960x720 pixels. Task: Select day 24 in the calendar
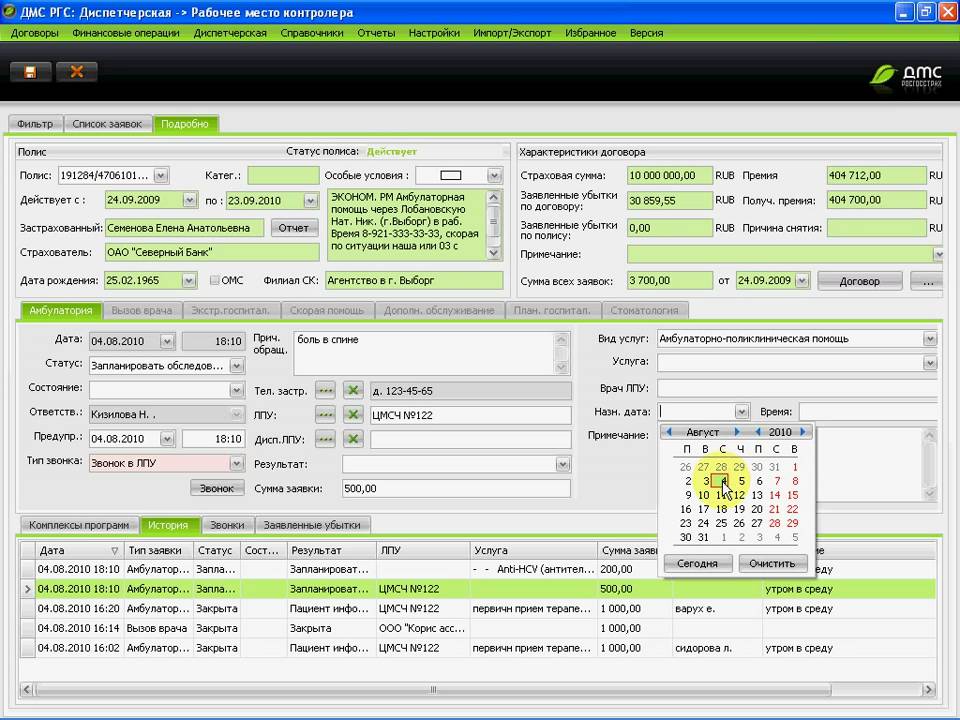703,523
